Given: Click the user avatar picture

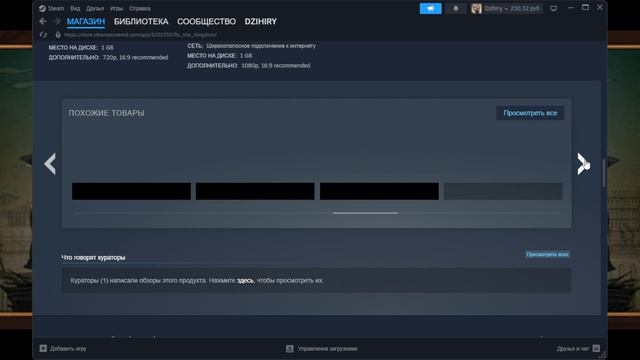Looking at the screenshot, I should pyautogui.click(x=476, y=8).
